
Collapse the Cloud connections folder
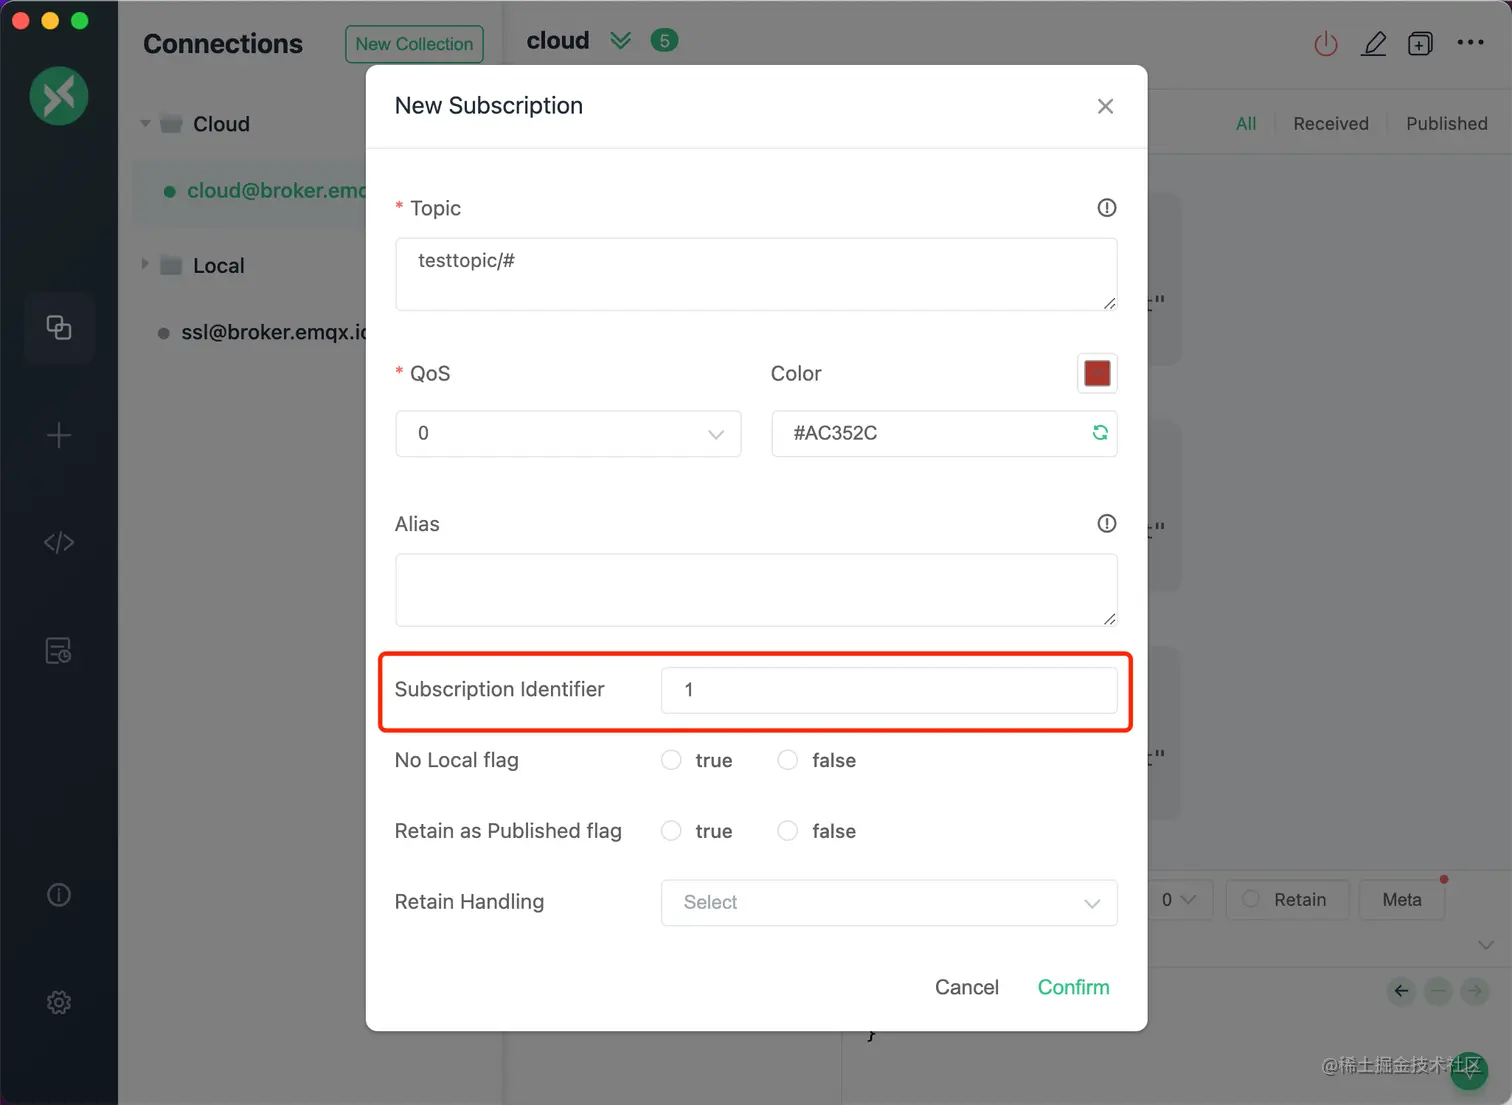click(145, 123)
